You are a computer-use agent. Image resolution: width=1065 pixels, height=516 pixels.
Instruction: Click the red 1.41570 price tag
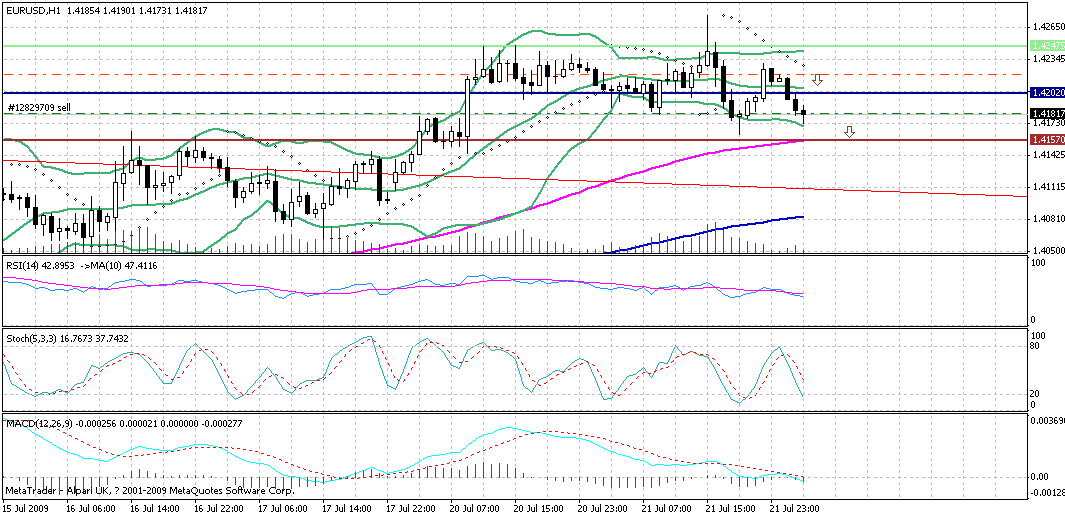tap(1047, 139)
